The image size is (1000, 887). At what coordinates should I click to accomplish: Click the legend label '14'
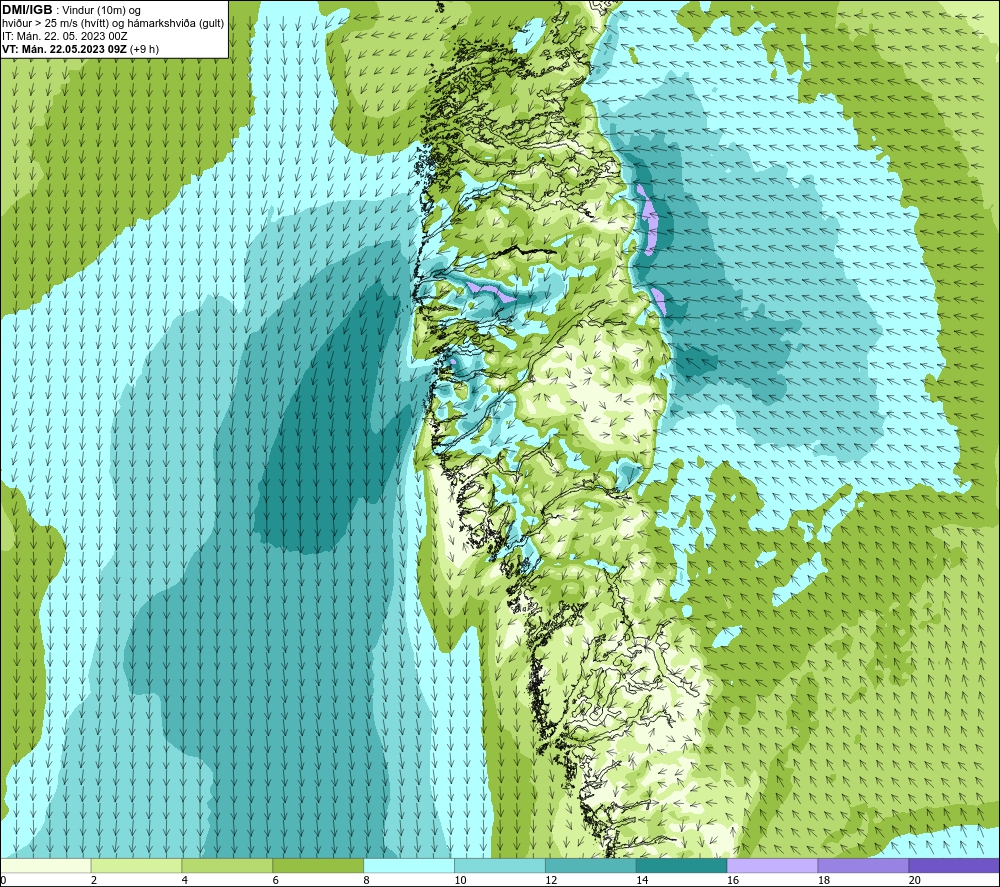[642, 880]
